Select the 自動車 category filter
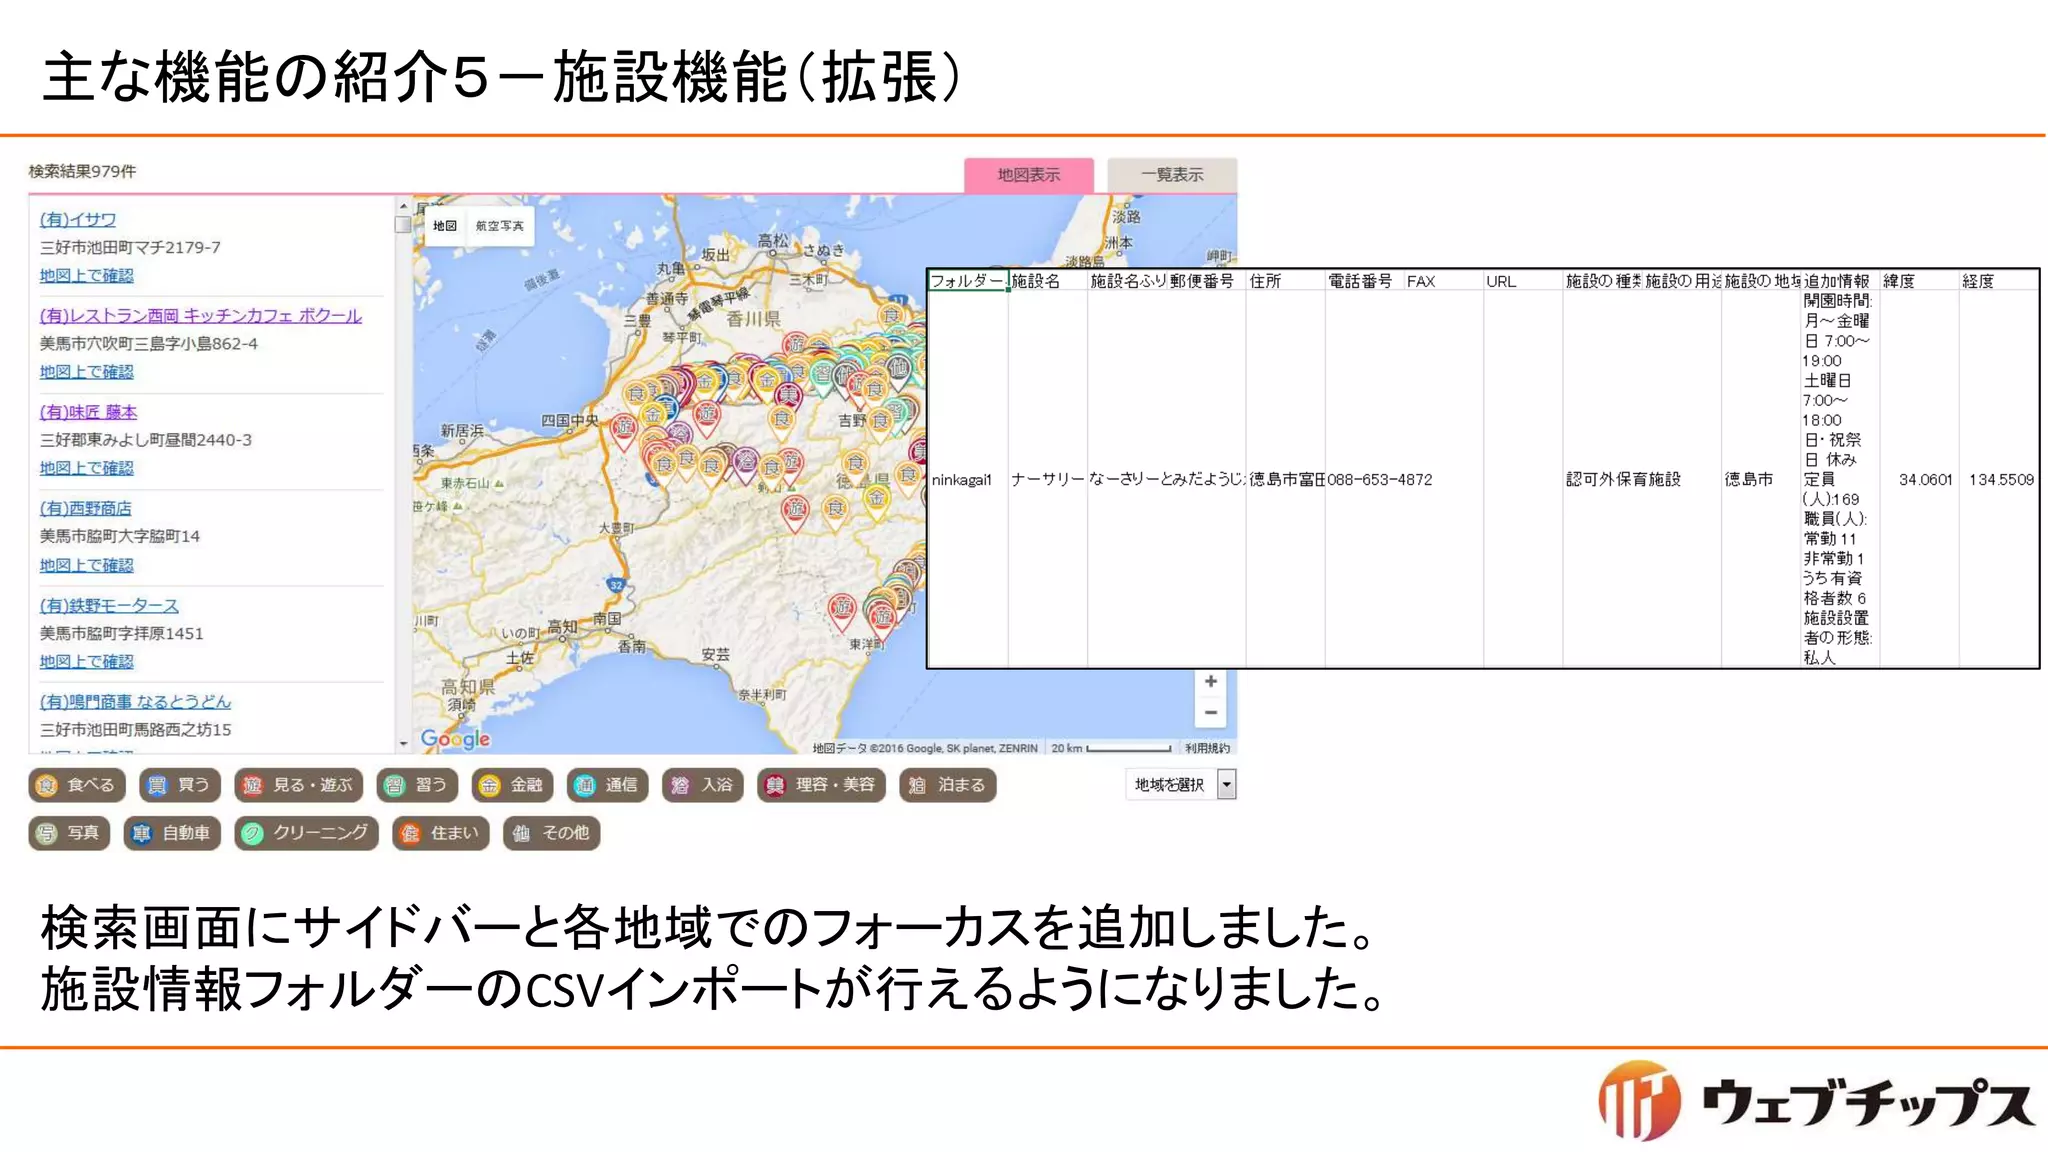Viewport: 2048px width, 1152px height. (x=172, y=833)
